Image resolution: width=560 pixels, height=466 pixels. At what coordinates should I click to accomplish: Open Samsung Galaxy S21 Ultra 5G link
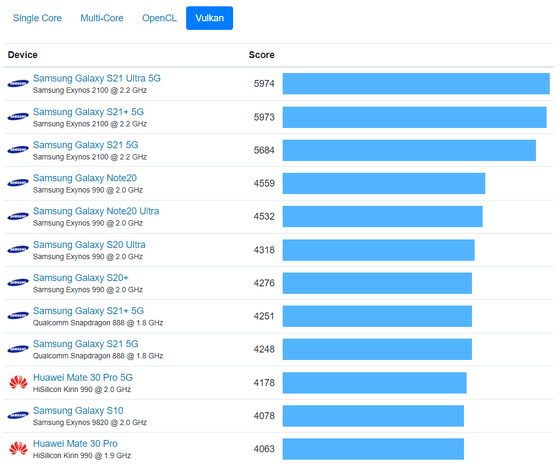click(97, 78)
